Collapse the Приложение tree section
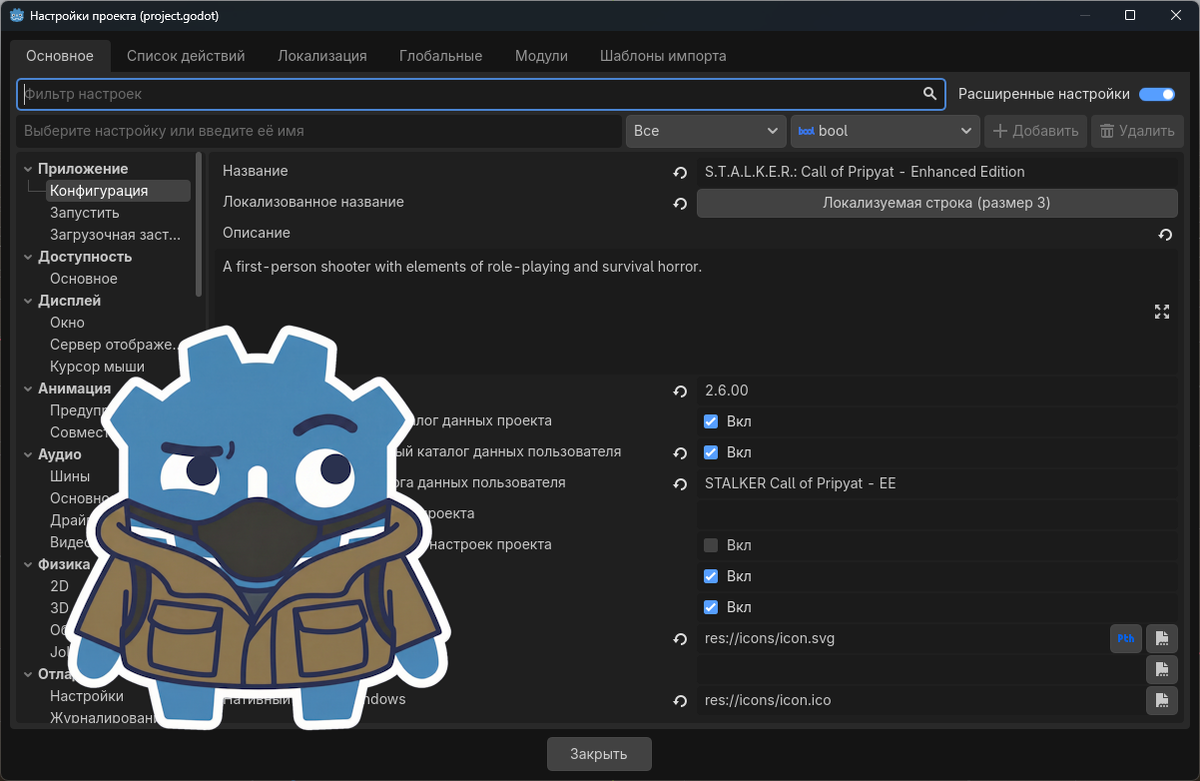This screenshot has width=1200, height=781. [x=27, y=169]
